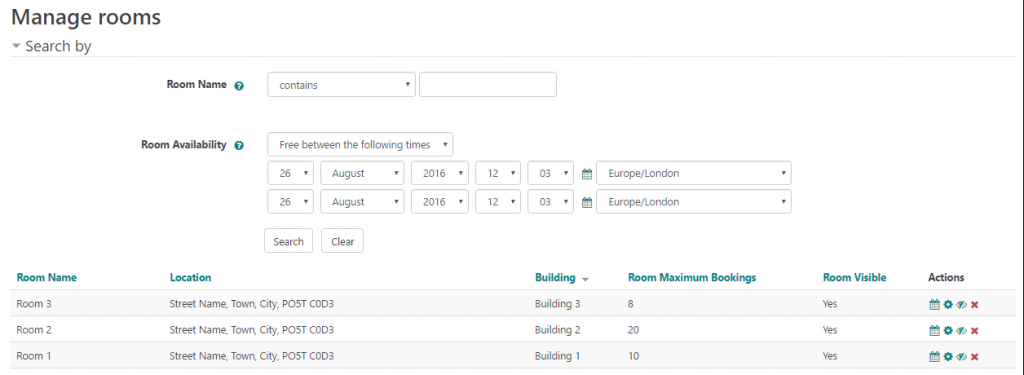1024x375 pixels.
Task: Click the Room Availability help icon
Action: coord(239,146)
